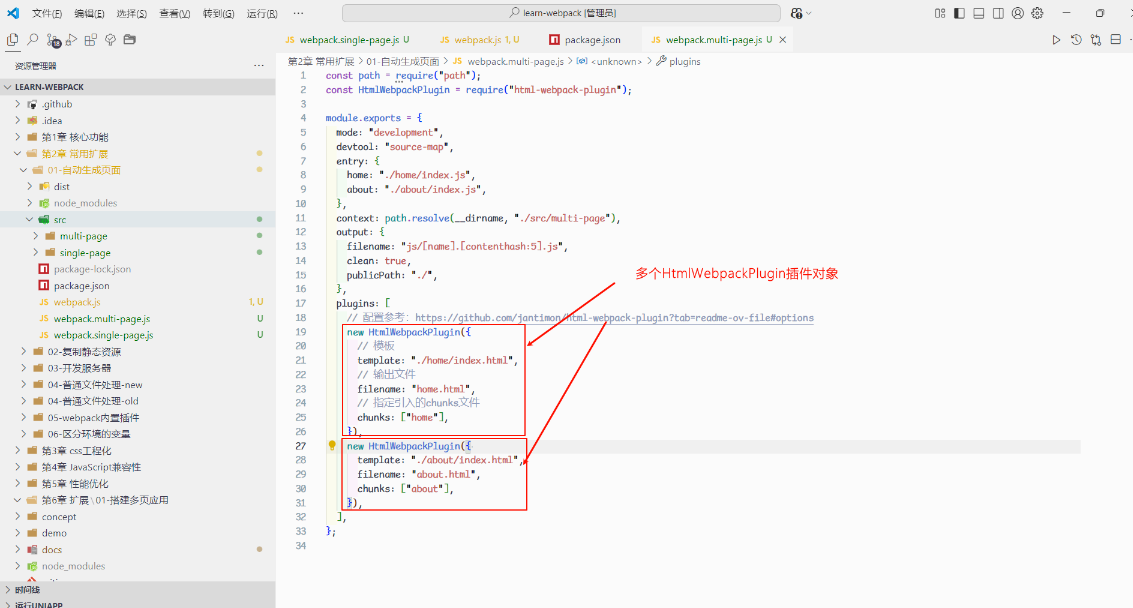This screenshot has height=608, width=1133.
Task: Open the 运行(R) menu
Action: pos(262,14)
